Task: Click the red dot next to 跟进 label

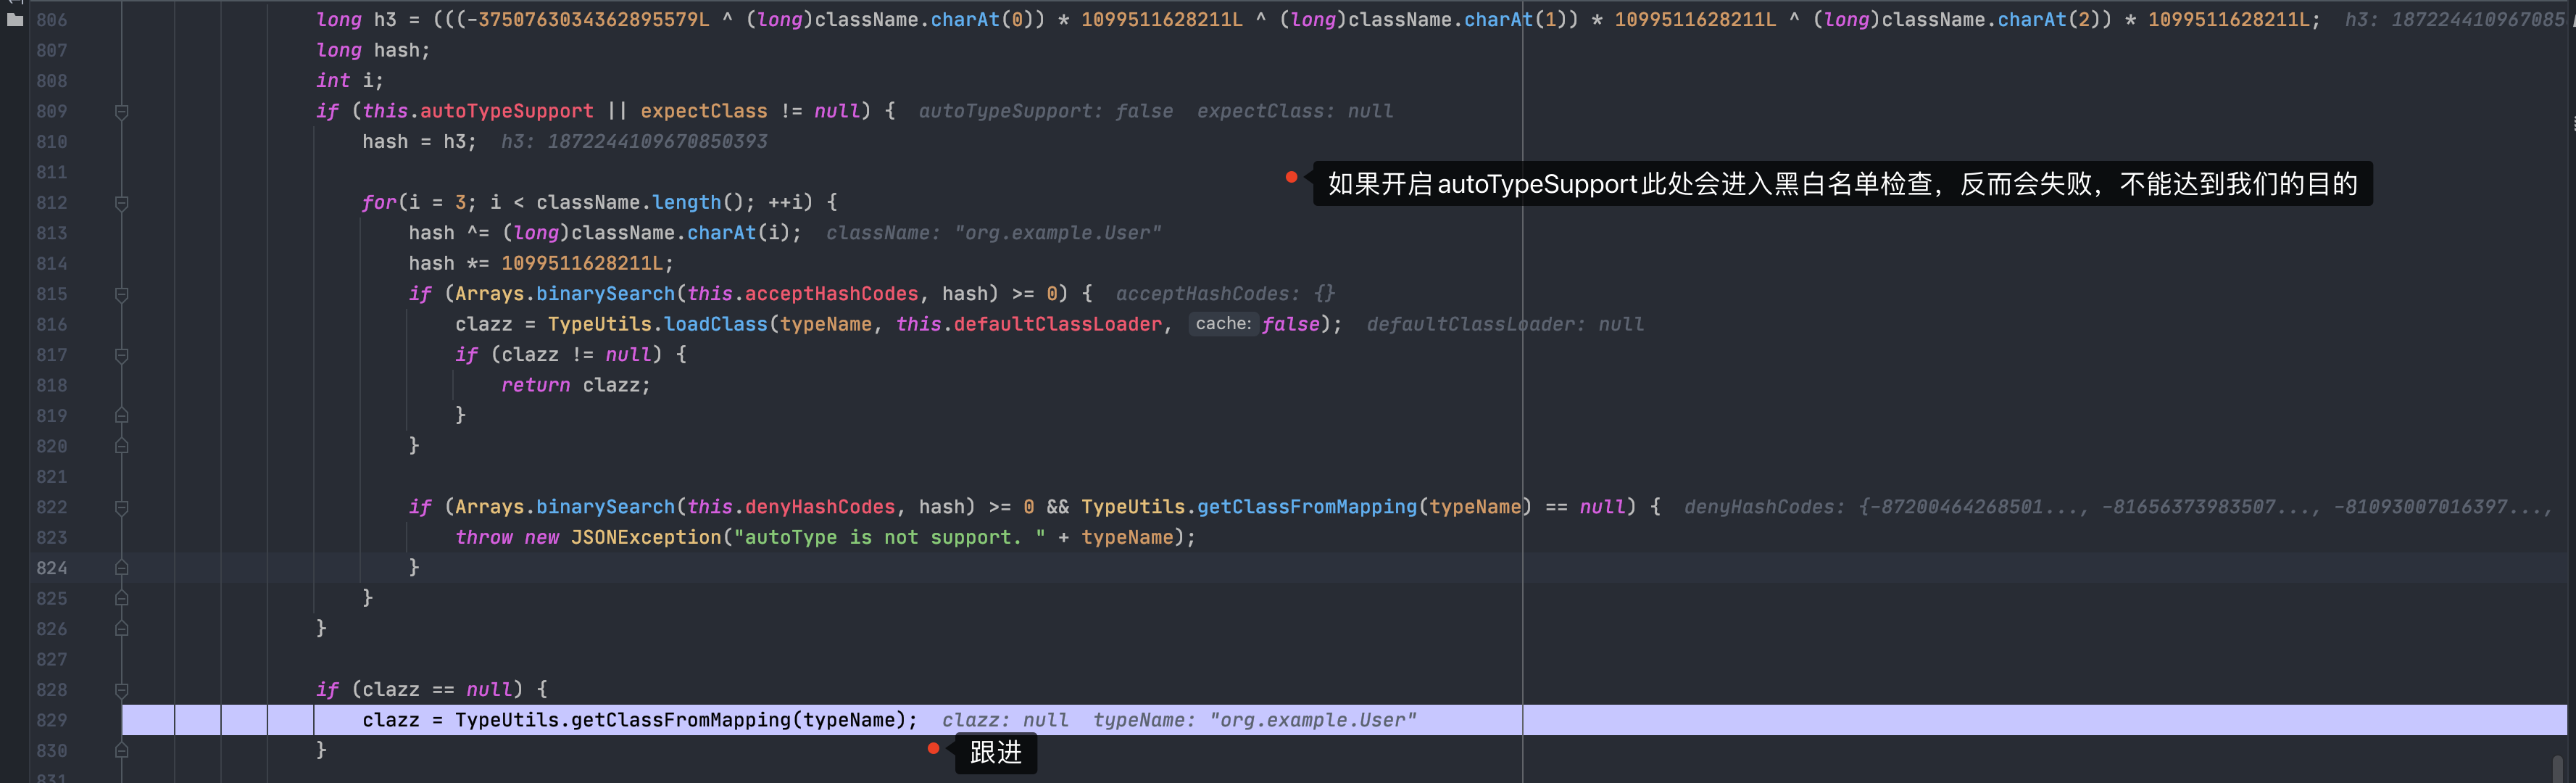Action: [x=933, y=748]
